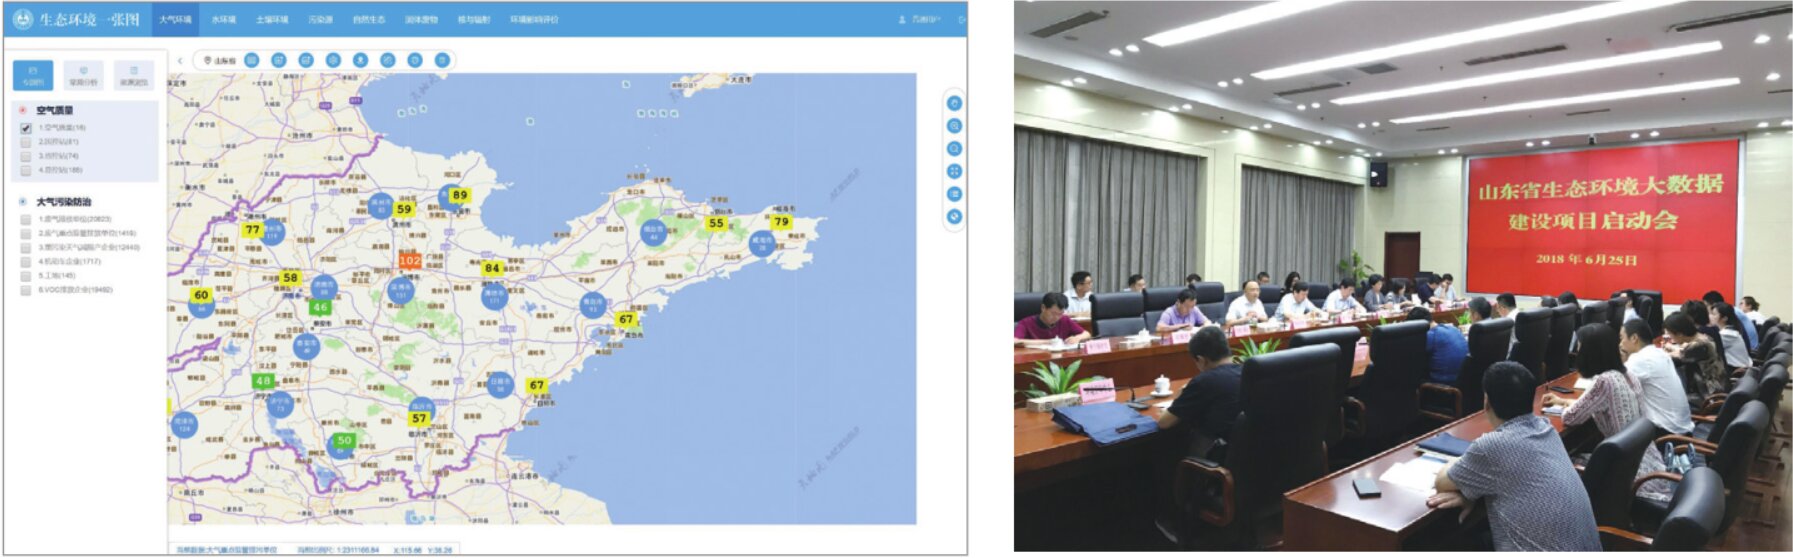Enable the 5.工地 layer checkbox
Image resolution: width=1793 pixels, height=558 pixels.
(x=26, y=275)
